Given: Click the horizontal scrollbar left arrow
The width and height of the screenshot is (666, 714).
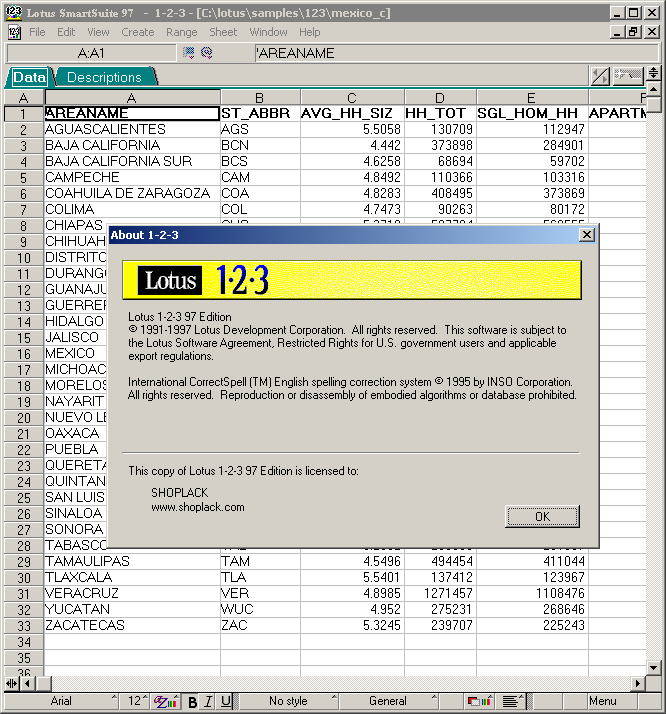Looking at the screenshot, I should [x=28, y=683].
